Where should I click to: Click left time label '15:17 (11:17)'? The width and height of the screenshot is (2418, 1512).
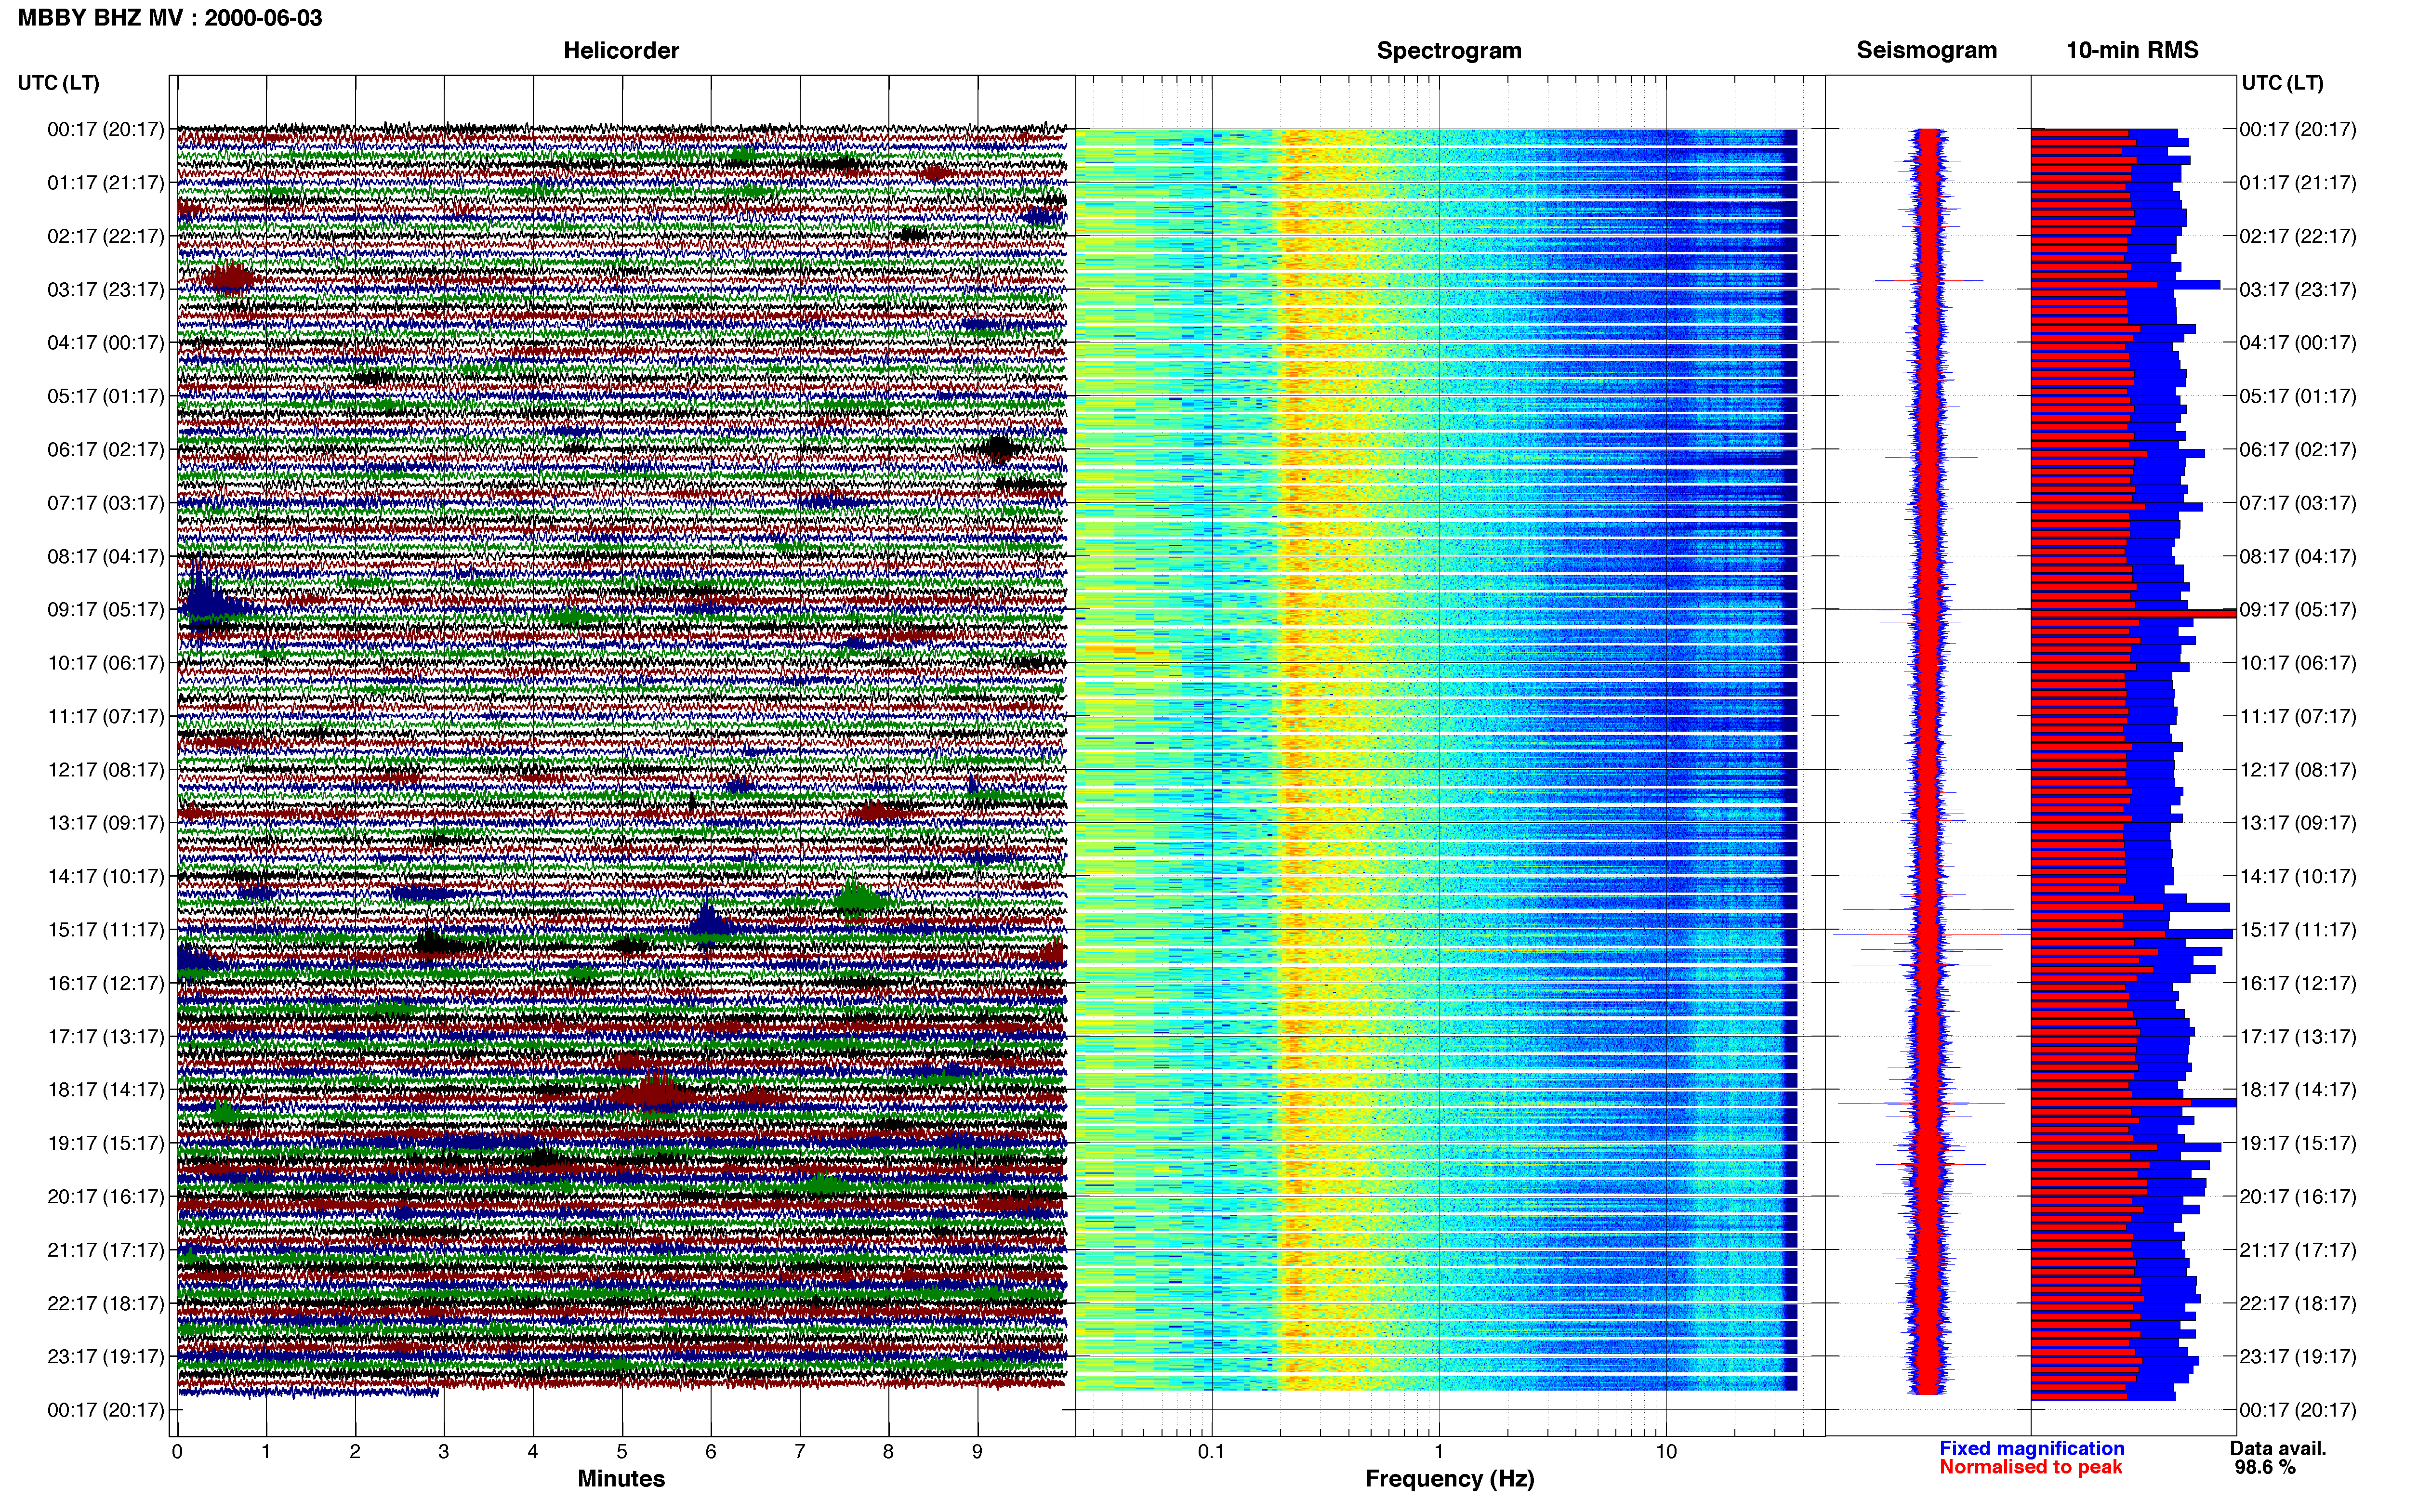pyautogui.click(x=106, y=929)
